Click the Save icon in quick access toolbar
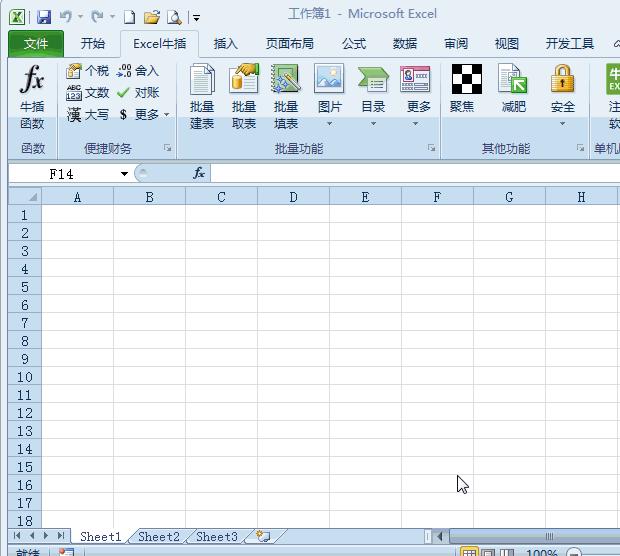Viewport: 620px width, 556px height. [44, 17]
